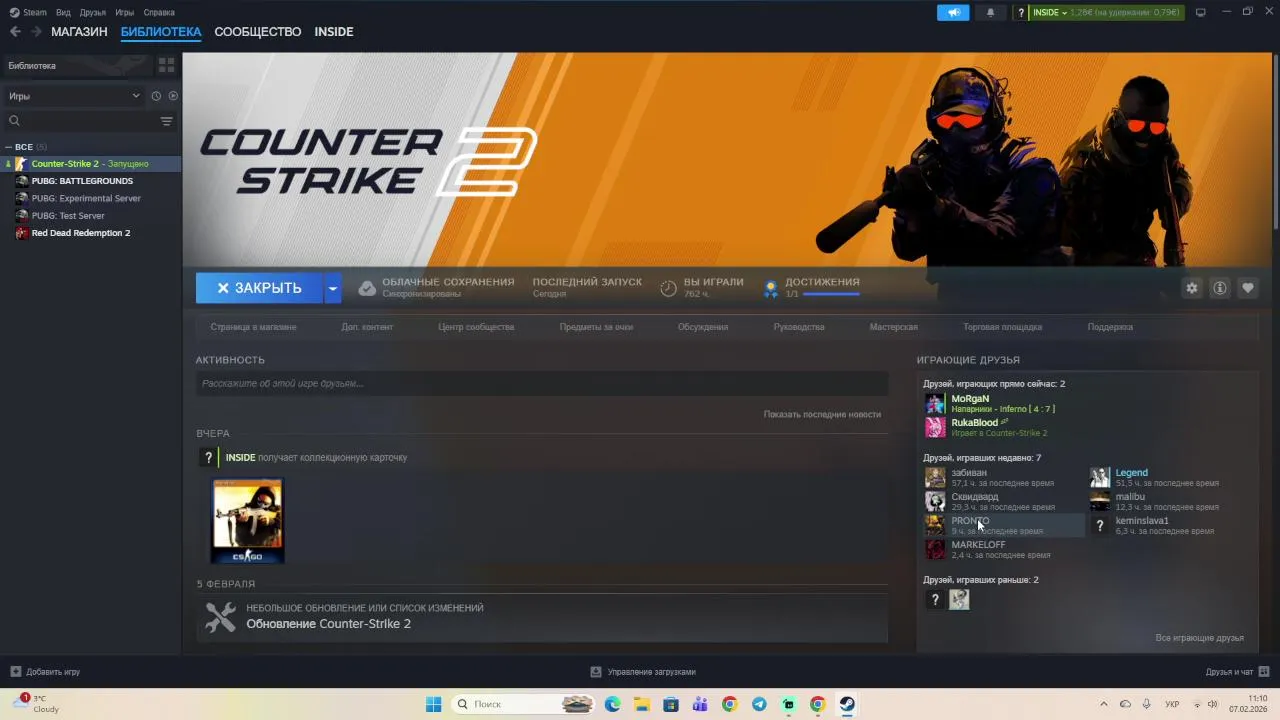Viewport: 1280px width, 720px height.
Task: Click the library search field
Action: 80,121
